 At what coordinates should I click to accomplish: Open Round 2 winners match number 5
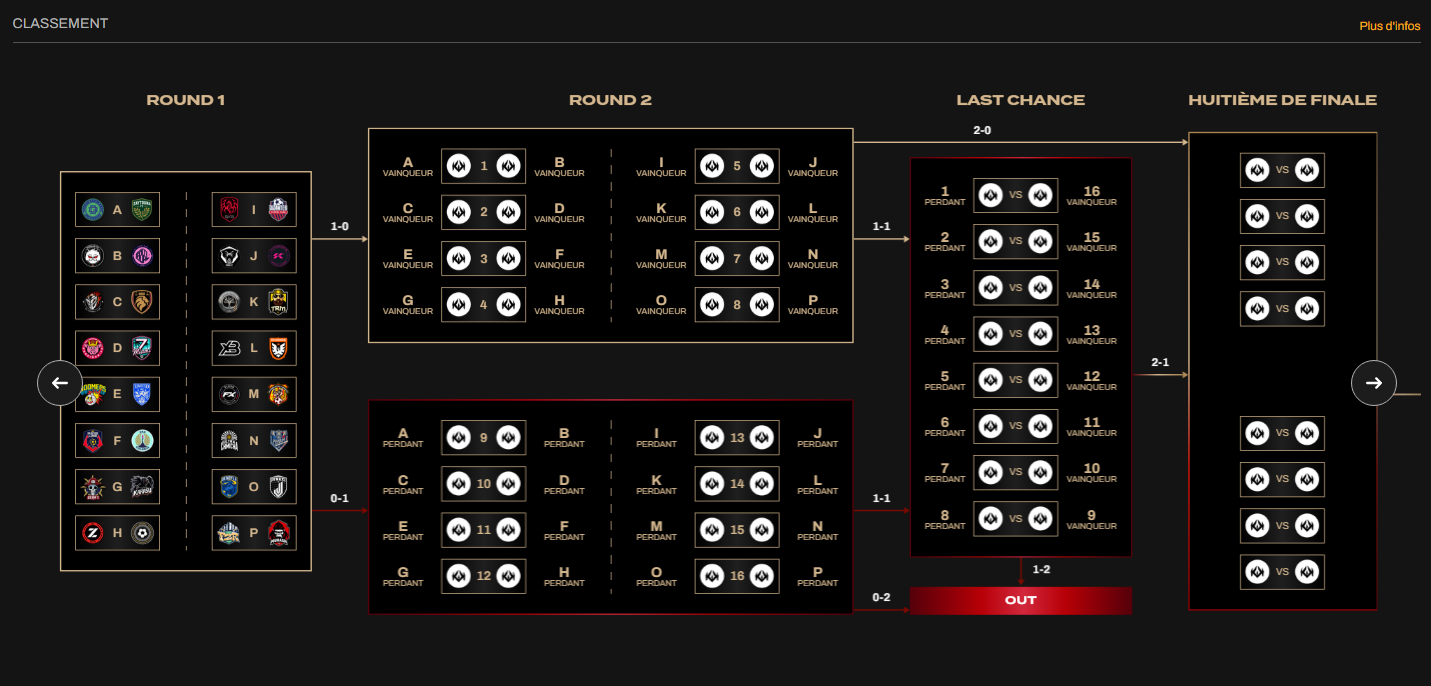coord(737,166)
